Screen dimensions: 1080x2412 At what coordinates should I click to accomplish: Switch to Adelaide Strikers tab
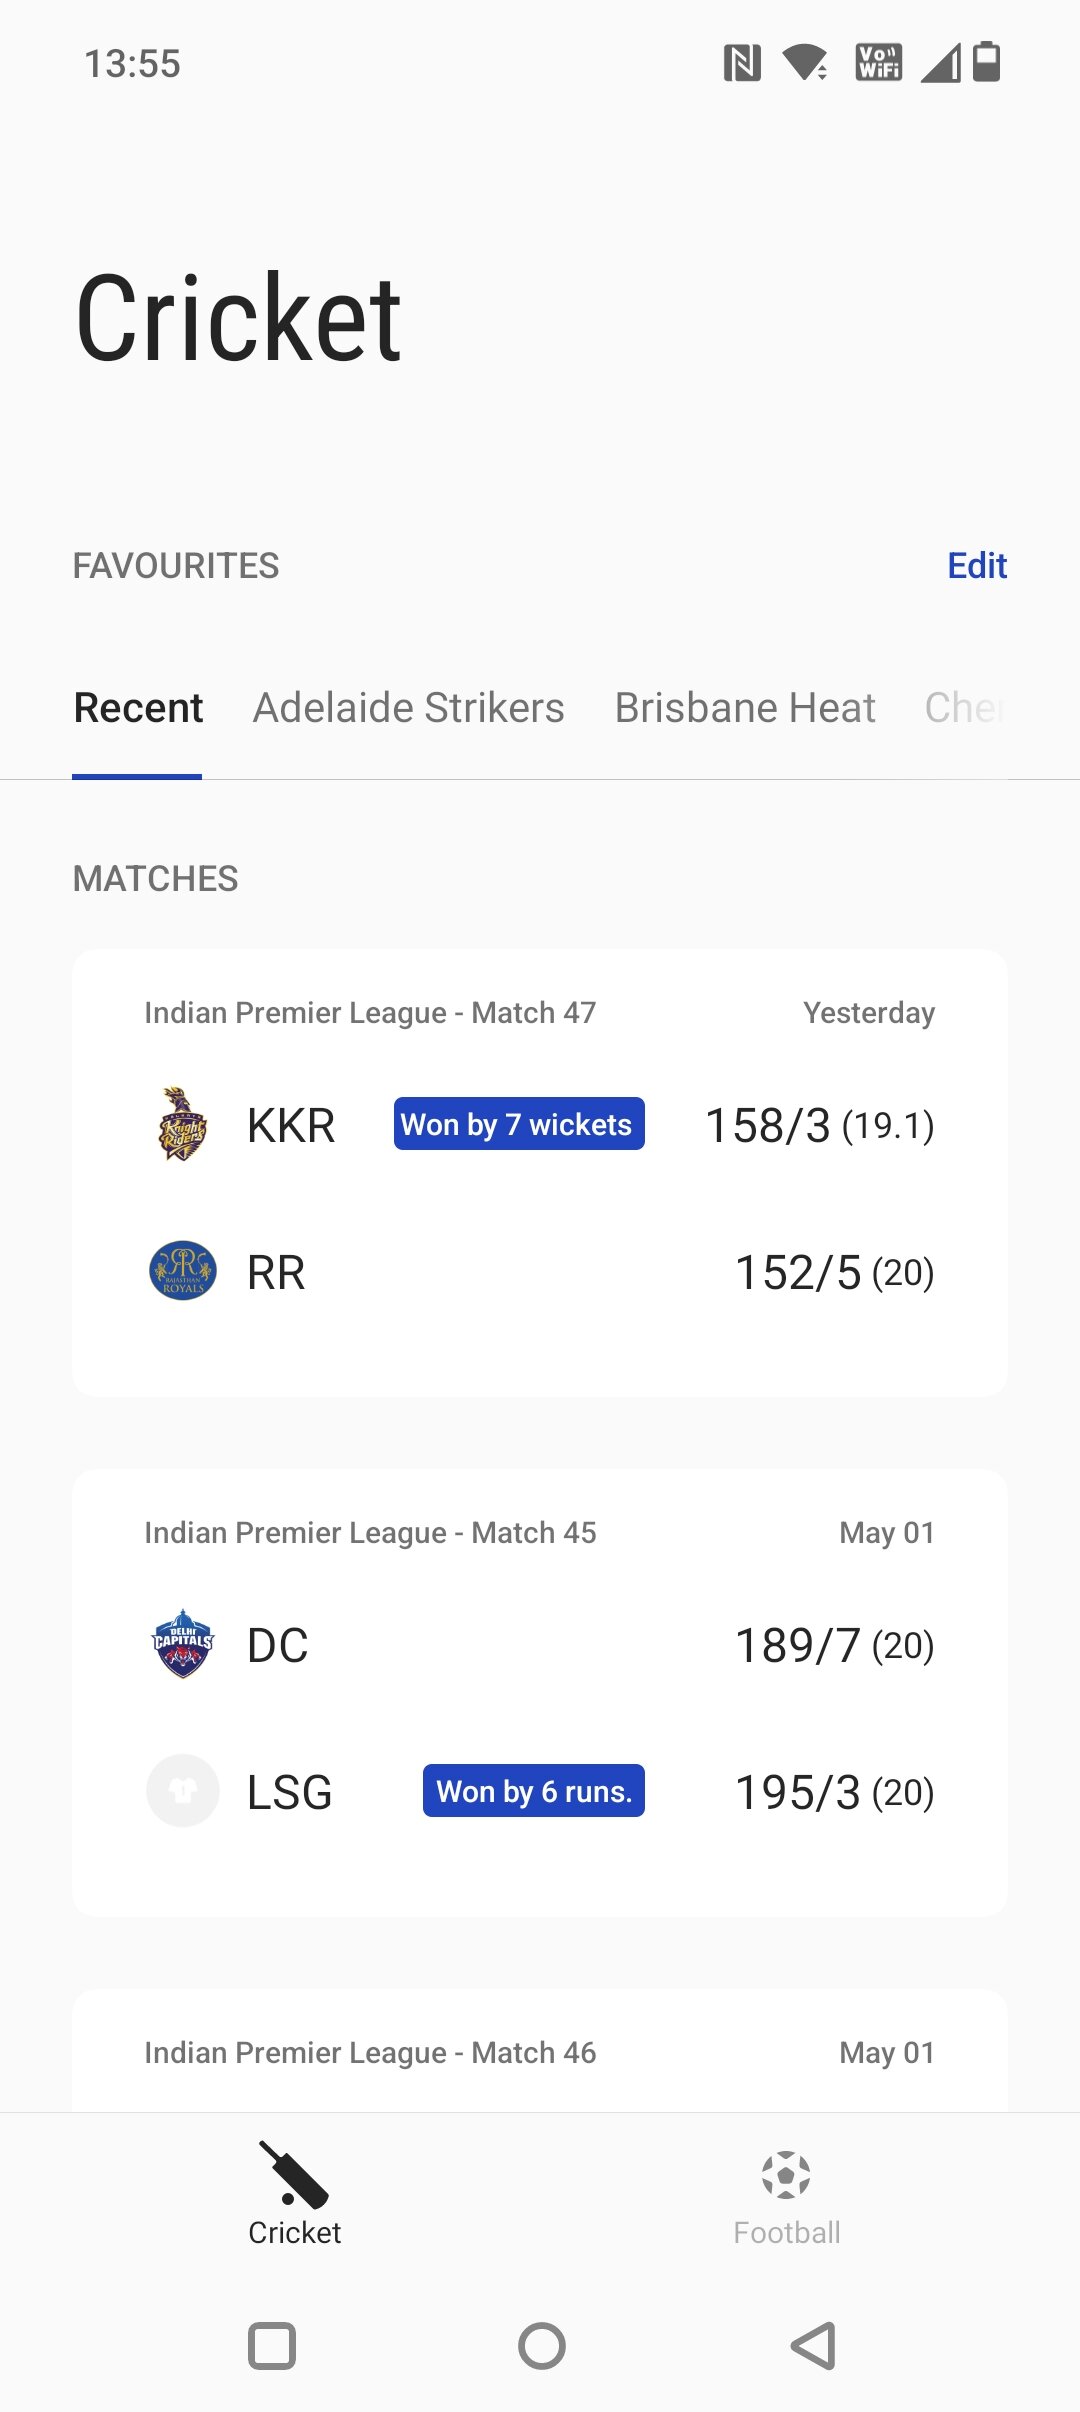pyautogui.click(x=408, y=708)
